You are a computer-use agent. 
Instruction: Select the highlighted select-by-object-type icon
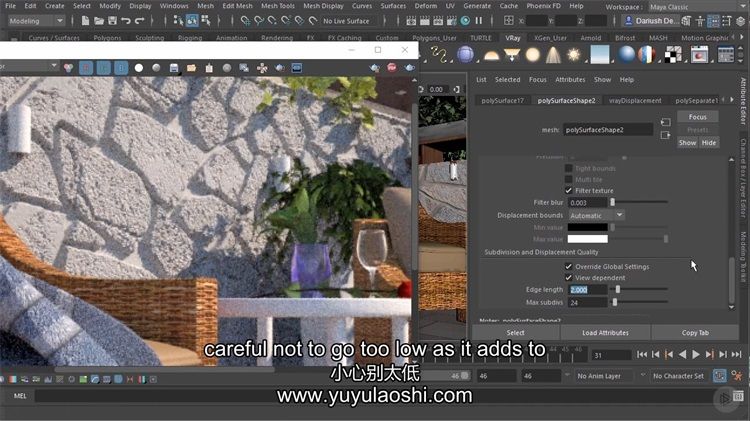pyautogui.click(x=192, y=21)
